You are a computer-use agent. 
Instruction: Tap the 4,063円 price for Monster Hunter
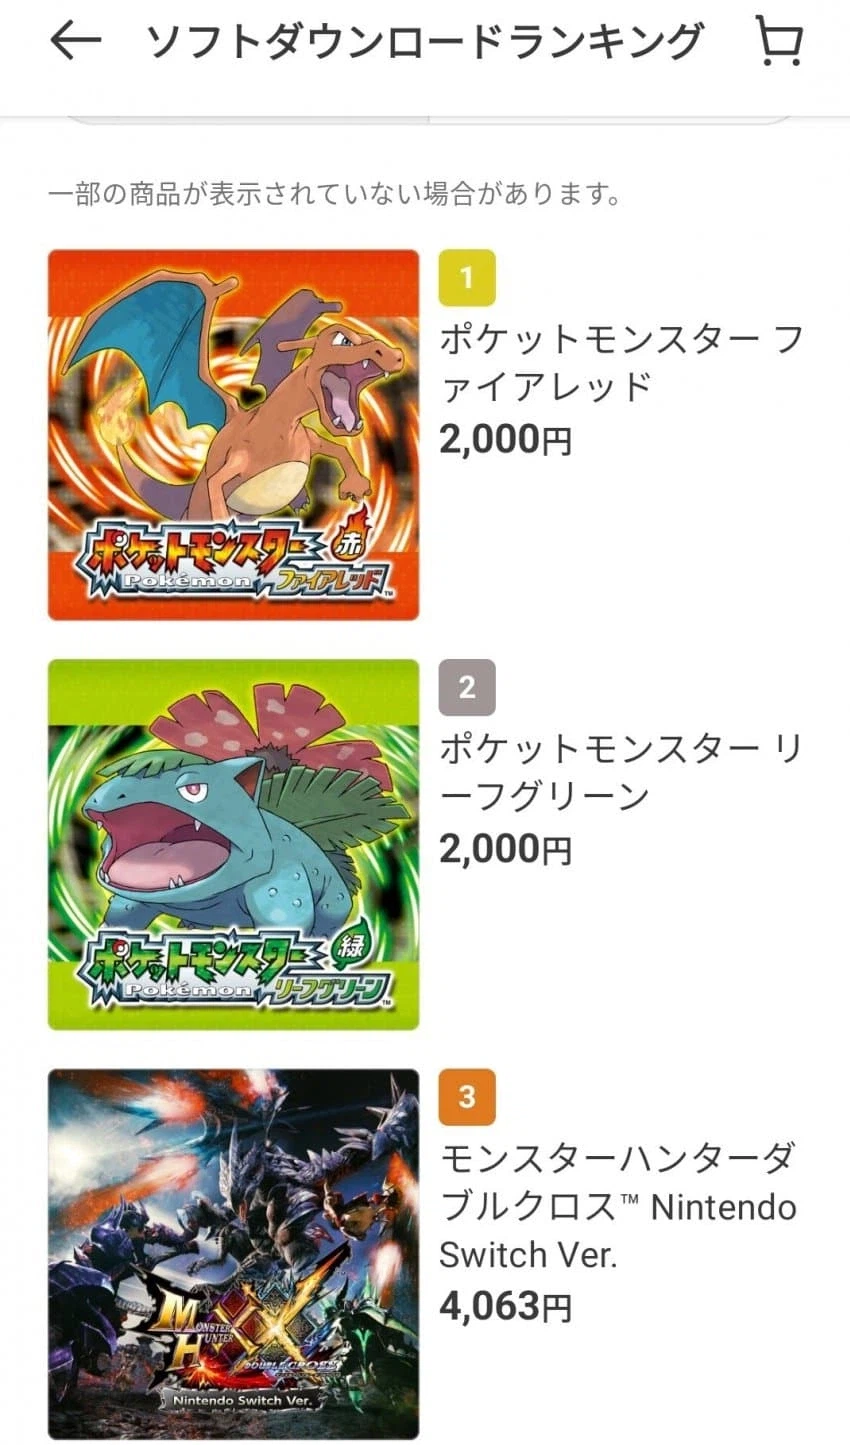(505, 1305)
